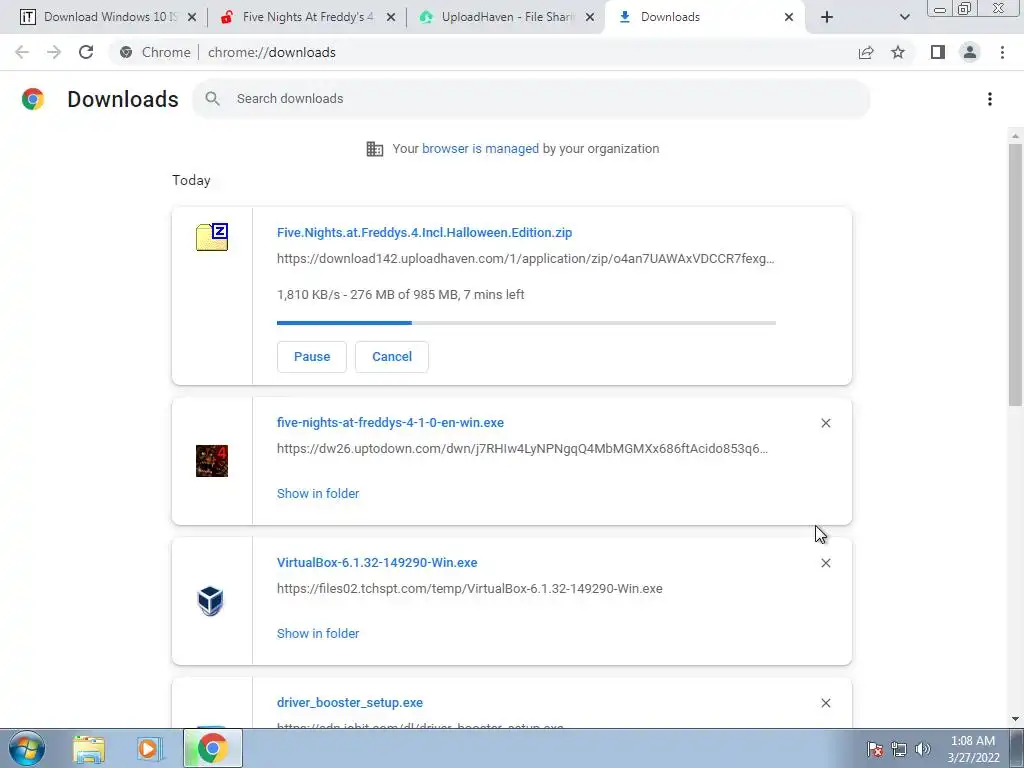Viewport: 1024px width, 768px height.
Task: Bookmark this tab with the star icon
Action: coord(898,52)
